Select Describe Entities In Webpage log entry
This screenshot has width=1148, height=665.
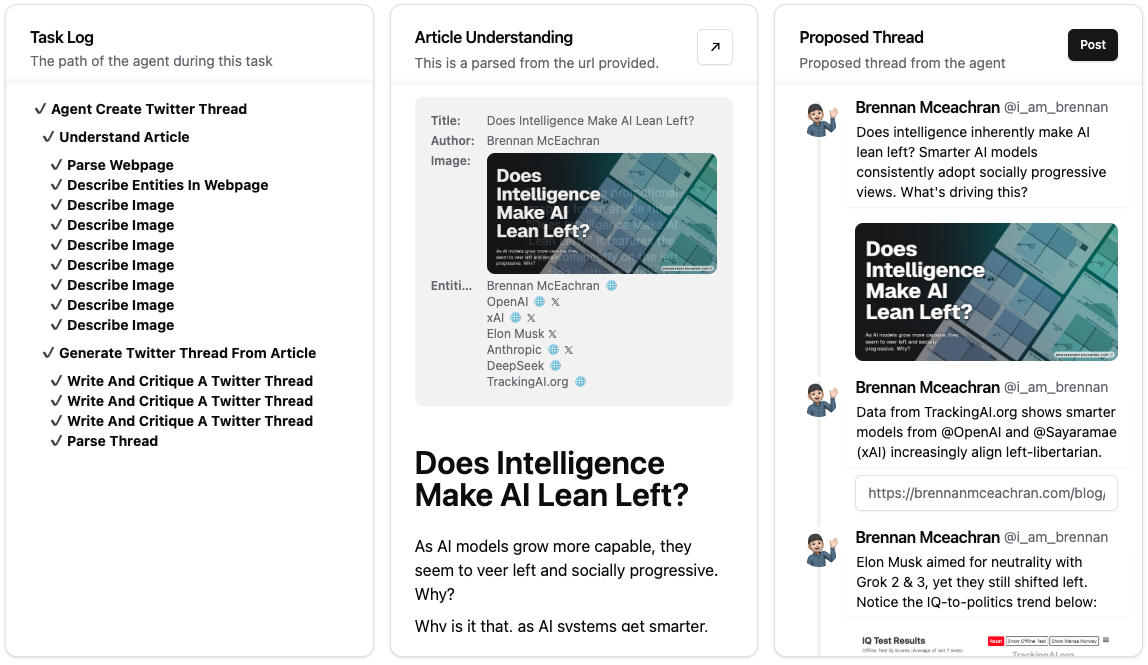pyautogui.click(x=167, y=185)
